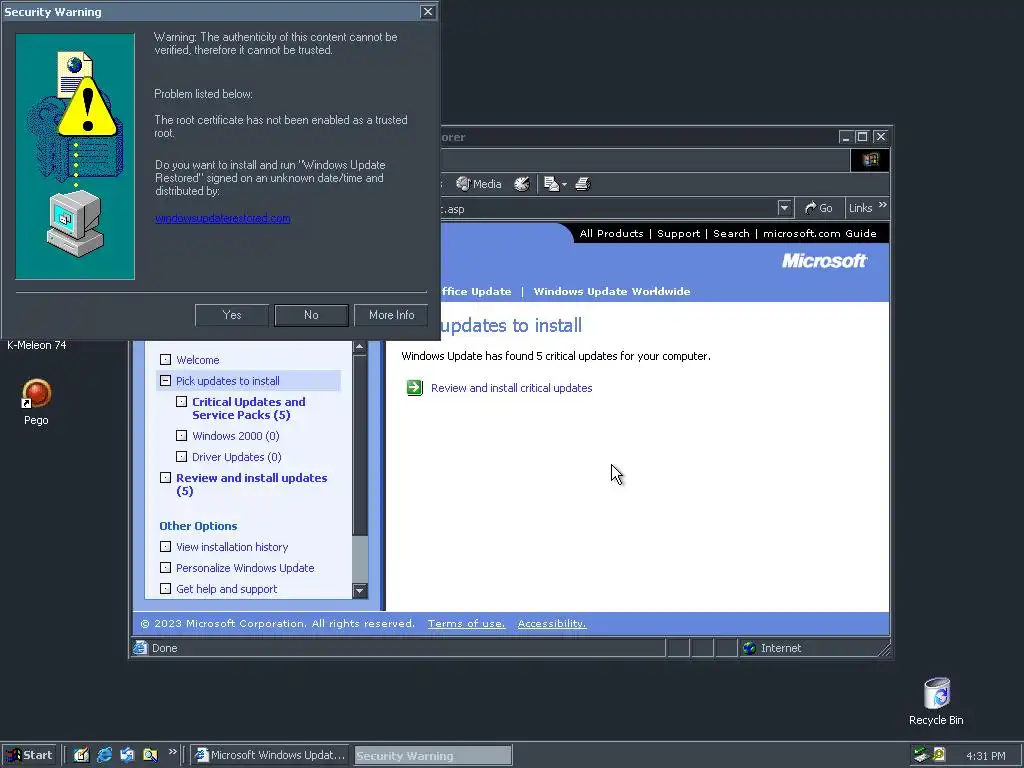
Task: Click the K-Meleon 74 desktop label
Action: [x=37, y=345]
